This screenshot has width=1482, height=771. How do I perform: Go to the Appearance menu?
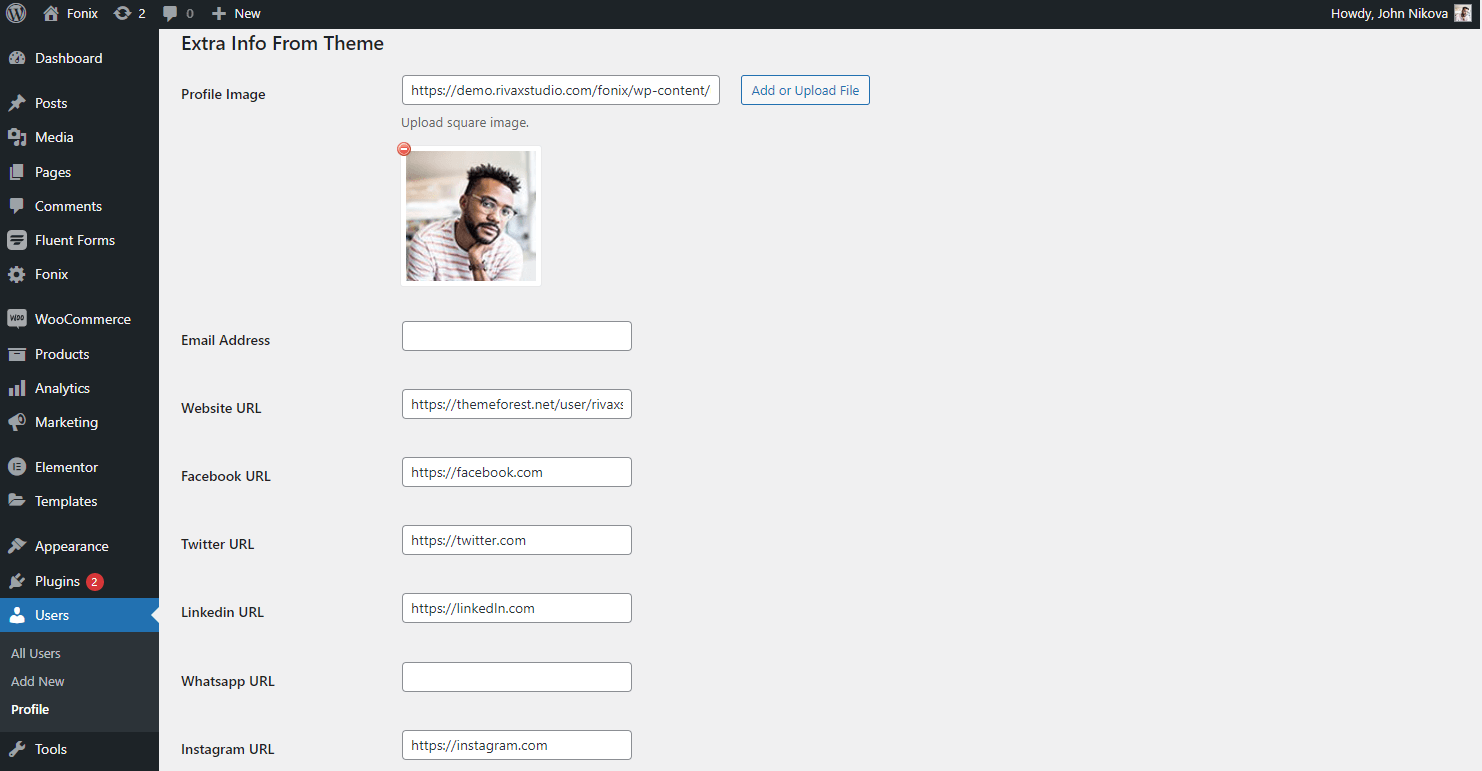pos(71,546)
